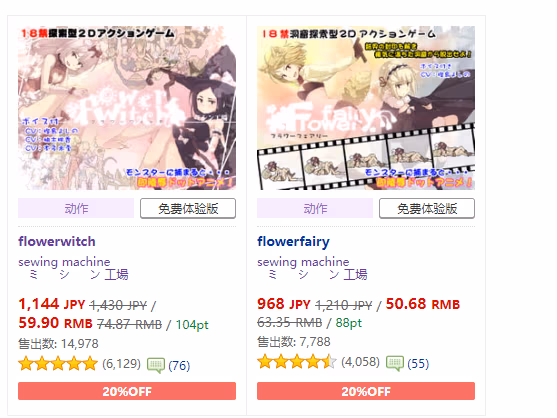This screenshot has height=418, width=557.
Task: Click the star rating under flowerfairy
Action: 297,362
